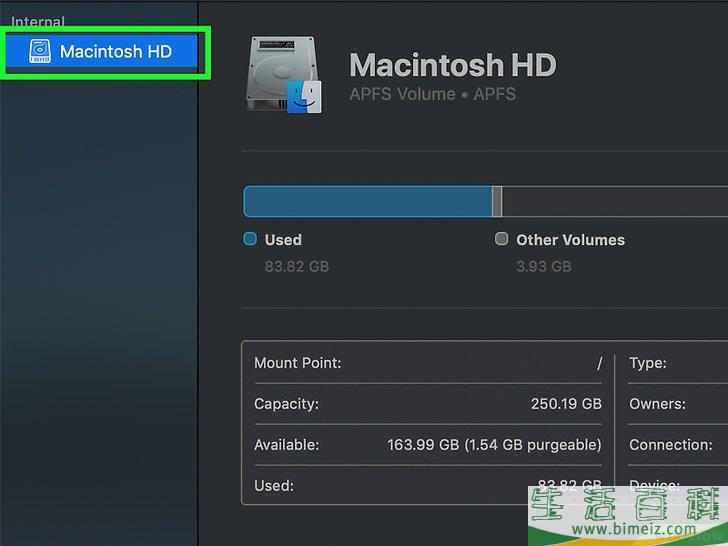Click the Used row label in table
The image size is (728, 546).
(x=274, y=486)
